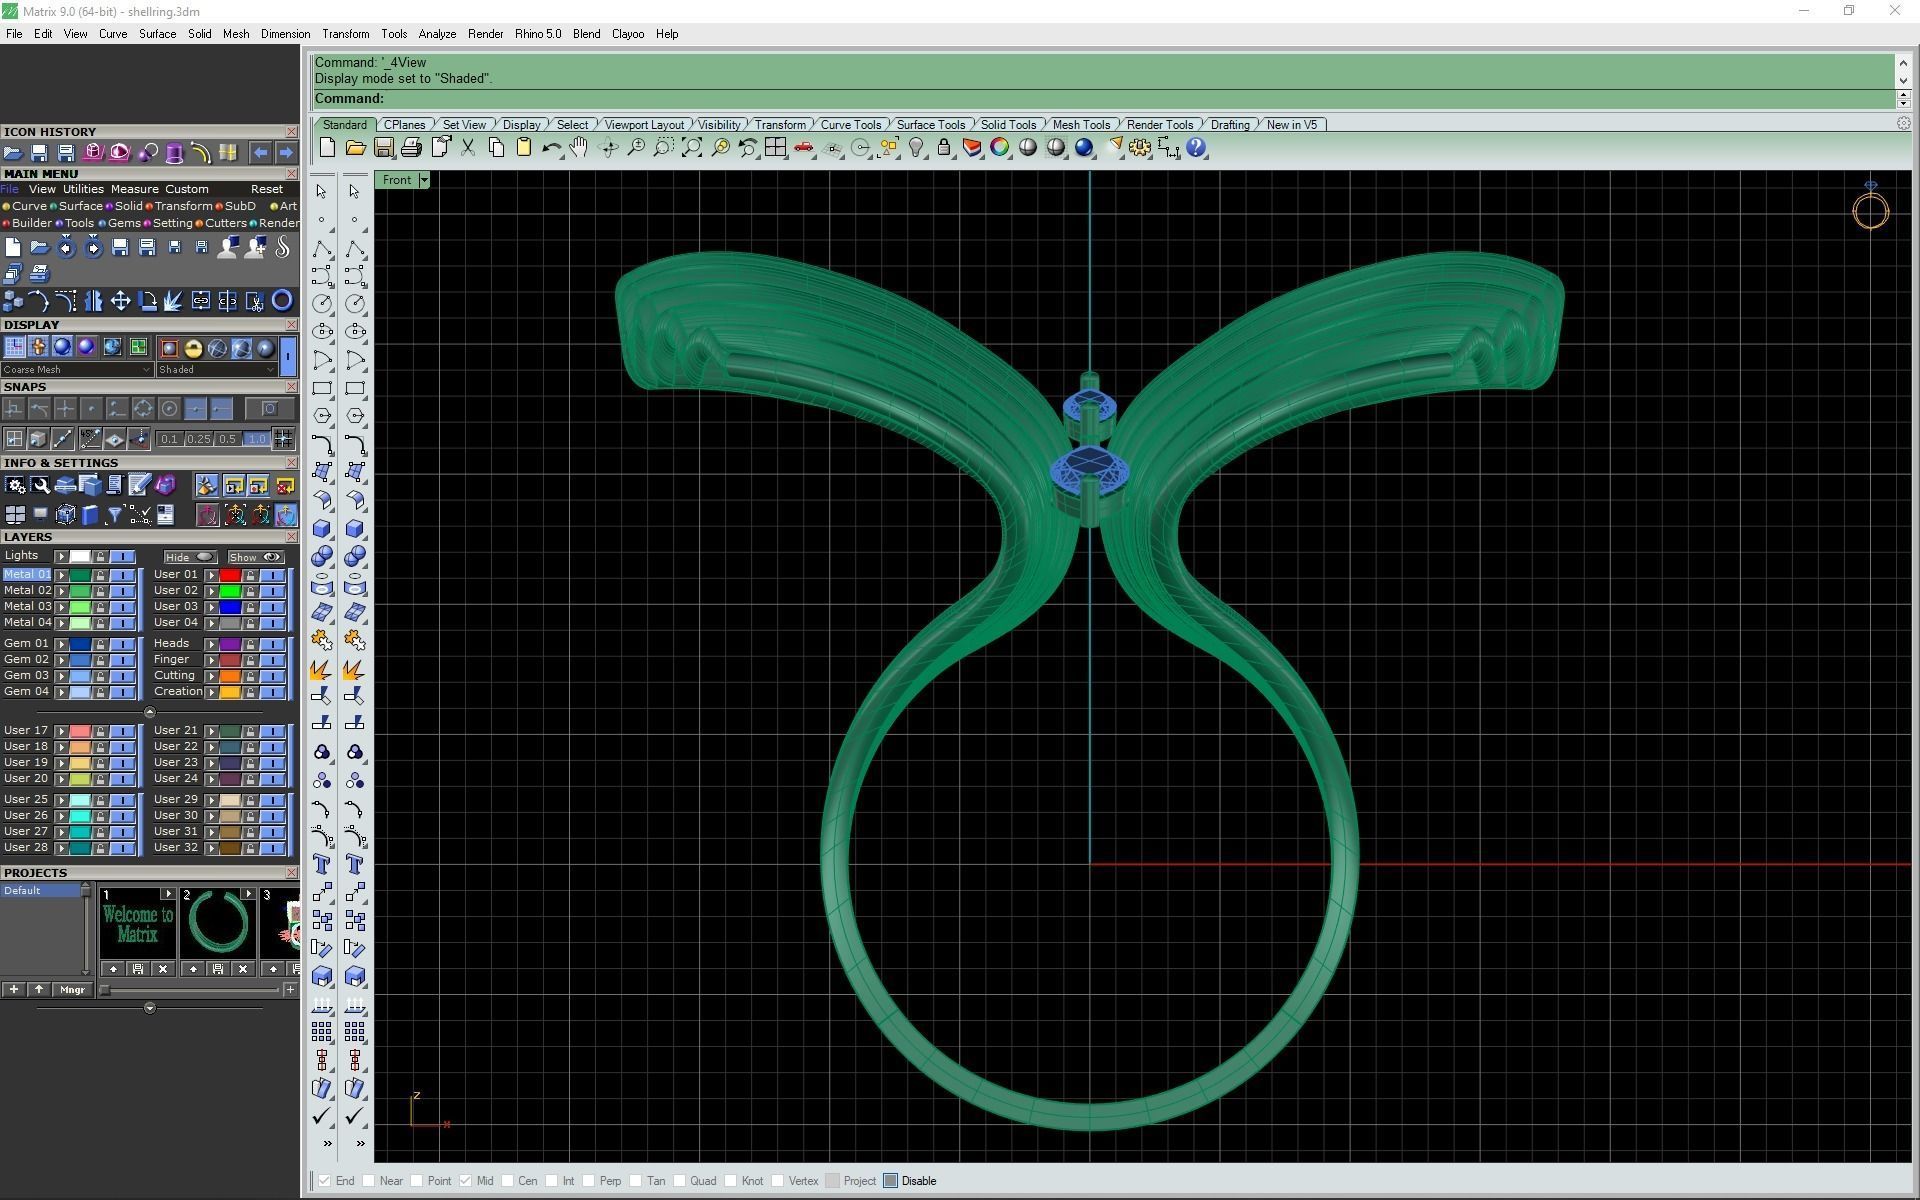Toggle the Quad osnap checkbox
The width and height of the screenshot is (1920, 1200).
click(680, 1181)
